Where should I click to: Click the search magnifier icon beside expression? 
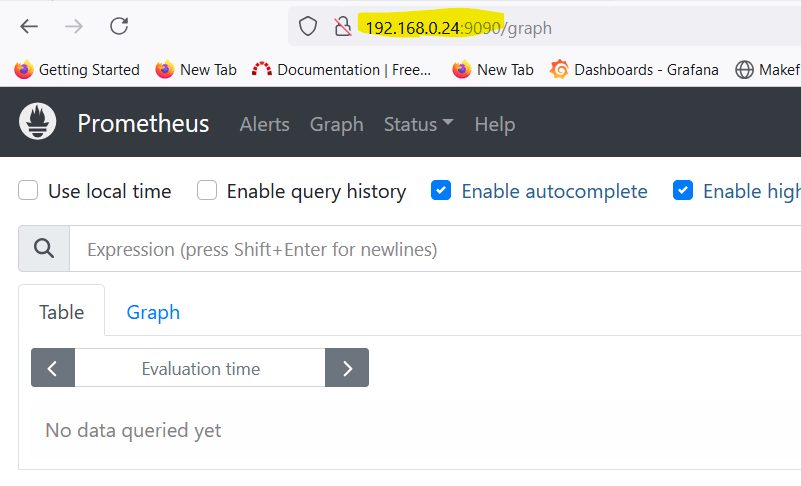[44, 249]
